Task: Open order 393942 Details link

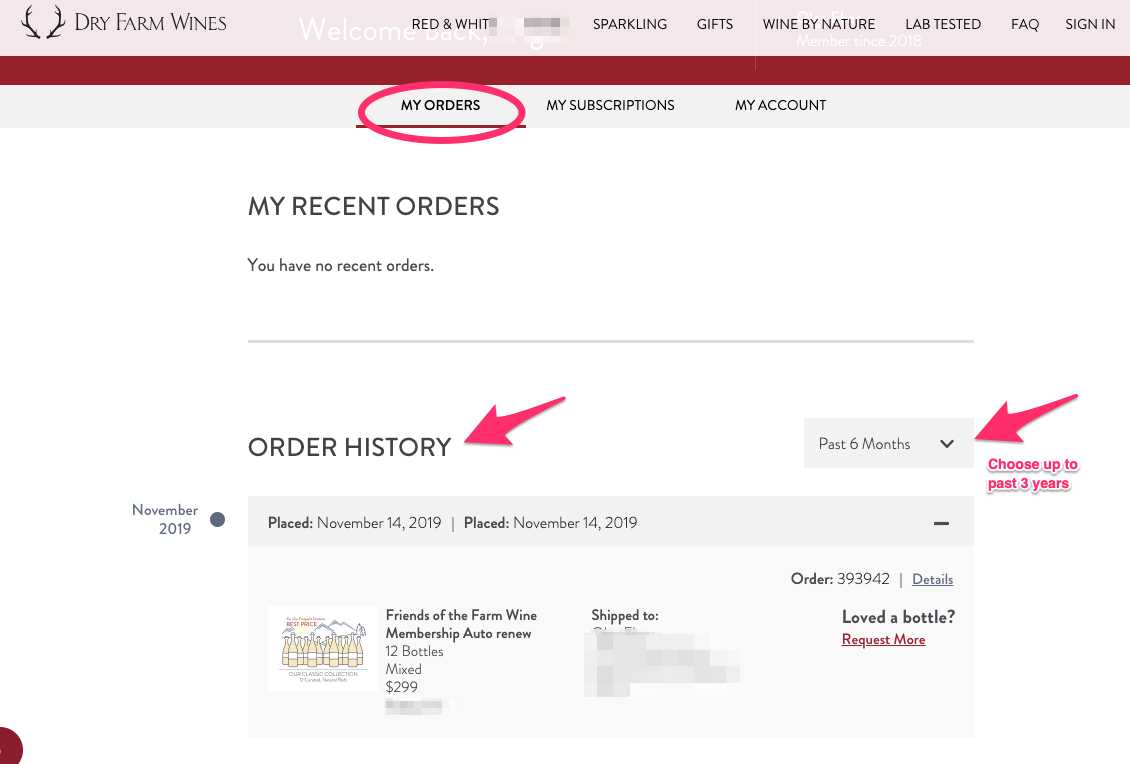Action: pyautogui.click(x=932, y=579)
